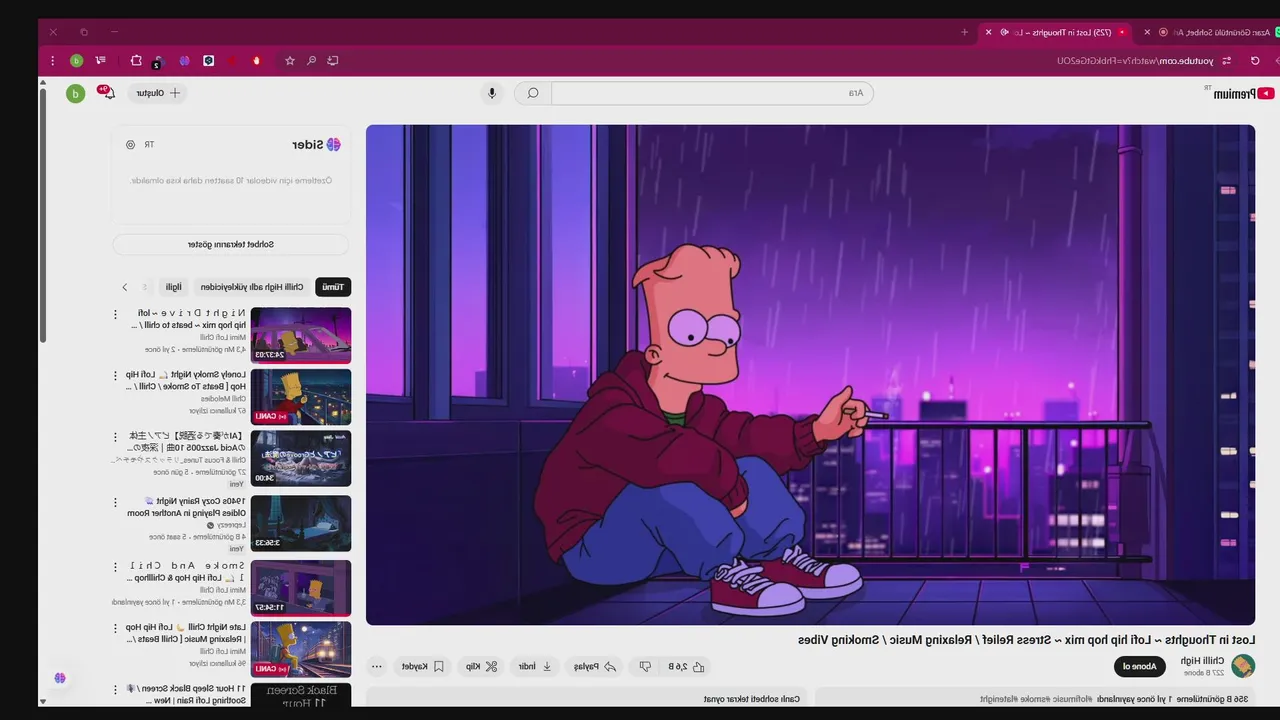Dislike the video with thumbs-down

point(646,666)
